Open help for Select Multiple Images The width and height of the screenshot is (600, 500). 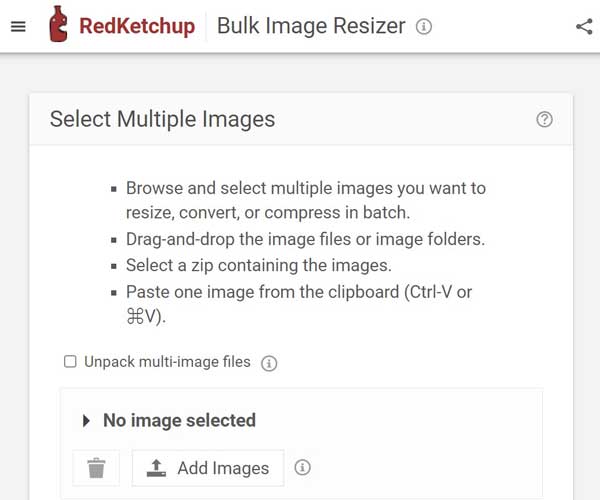[x=544, y=119]
